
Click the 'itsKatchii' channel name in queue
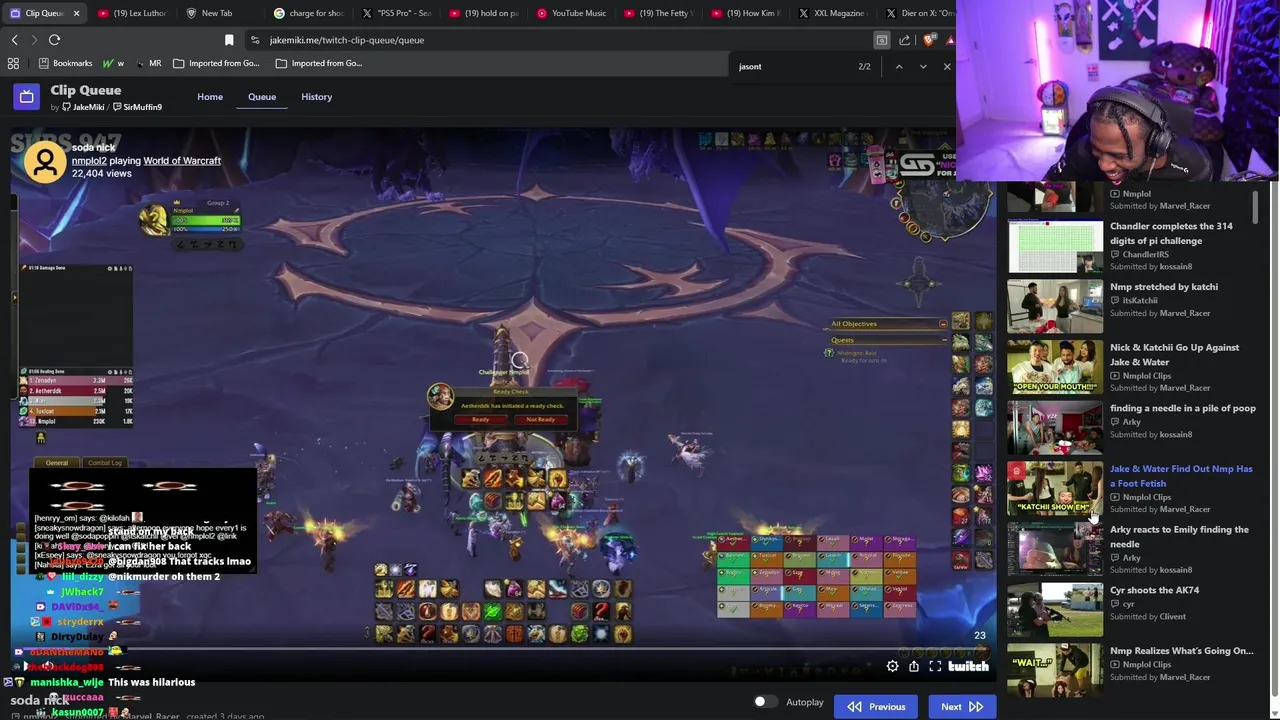tap(1140, 300)
